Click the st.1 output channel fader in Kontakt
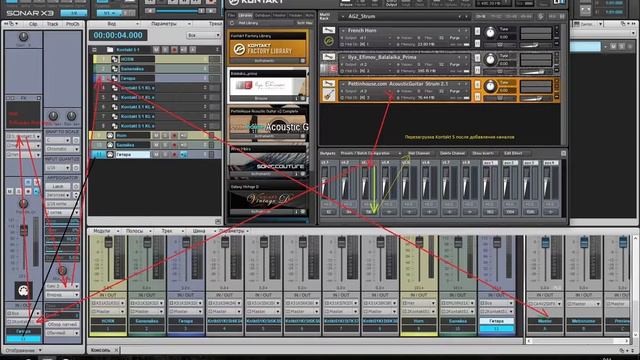640x360 pixels. click(x=325, y=184)
